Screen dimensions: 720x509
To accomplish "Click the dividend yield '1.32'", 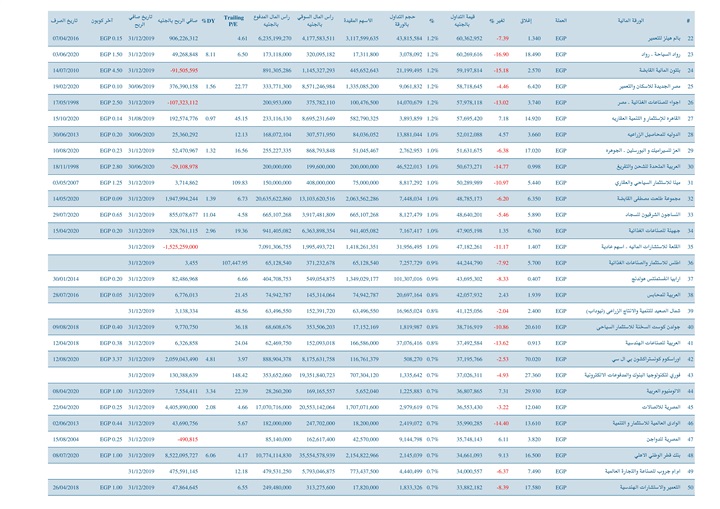I will pos(210,151).
